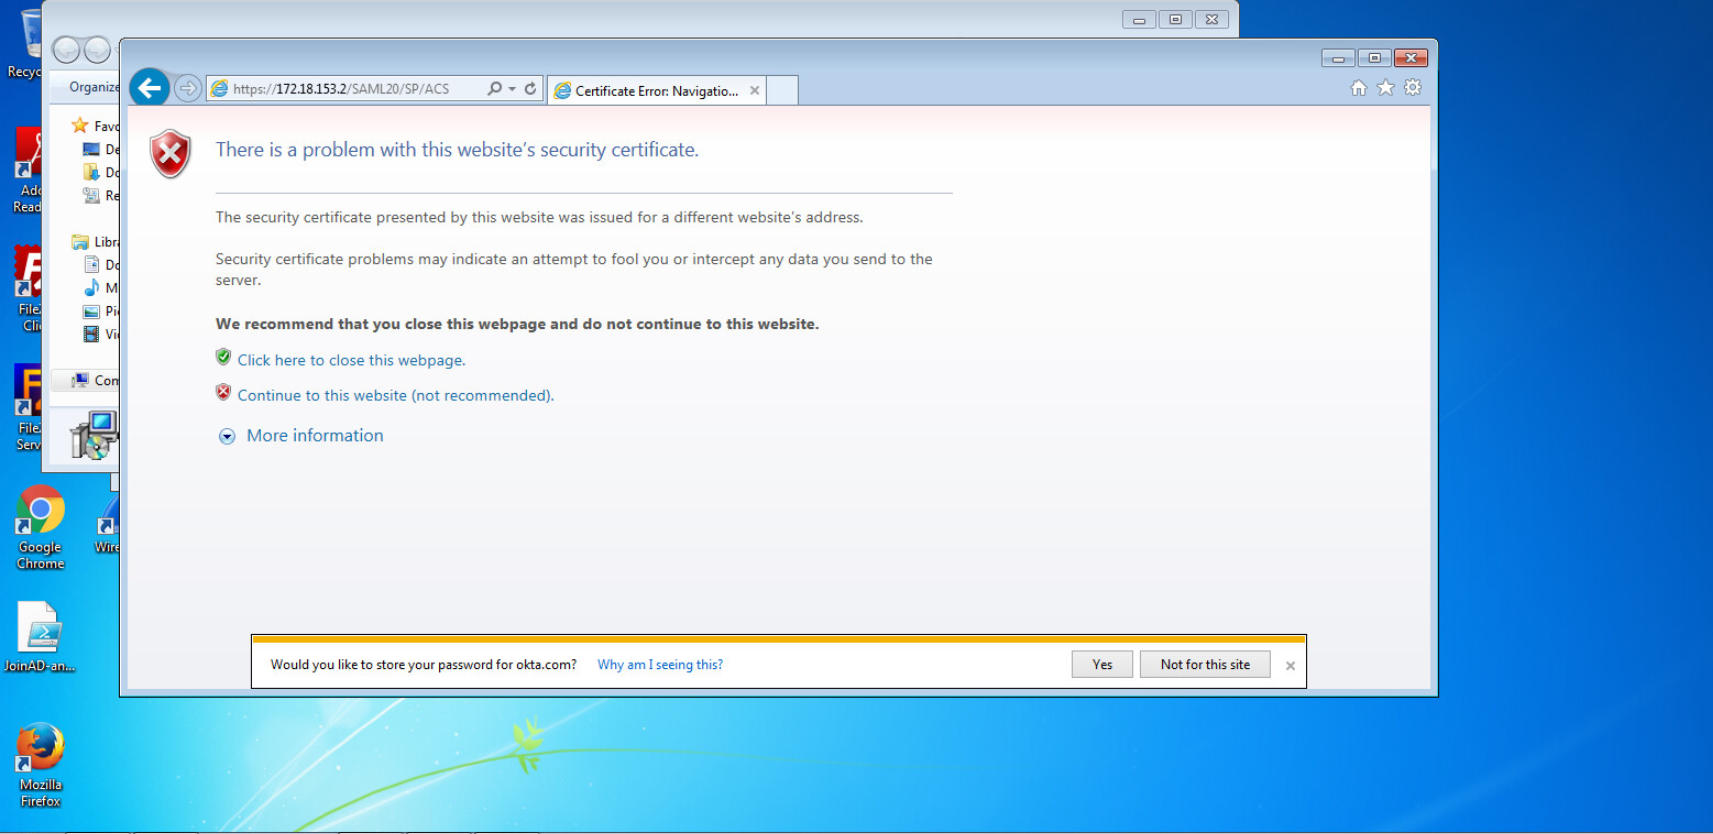Screen dimensions: 1713x834
Task: Close the background Explorer window
Action: (1212, 19)
